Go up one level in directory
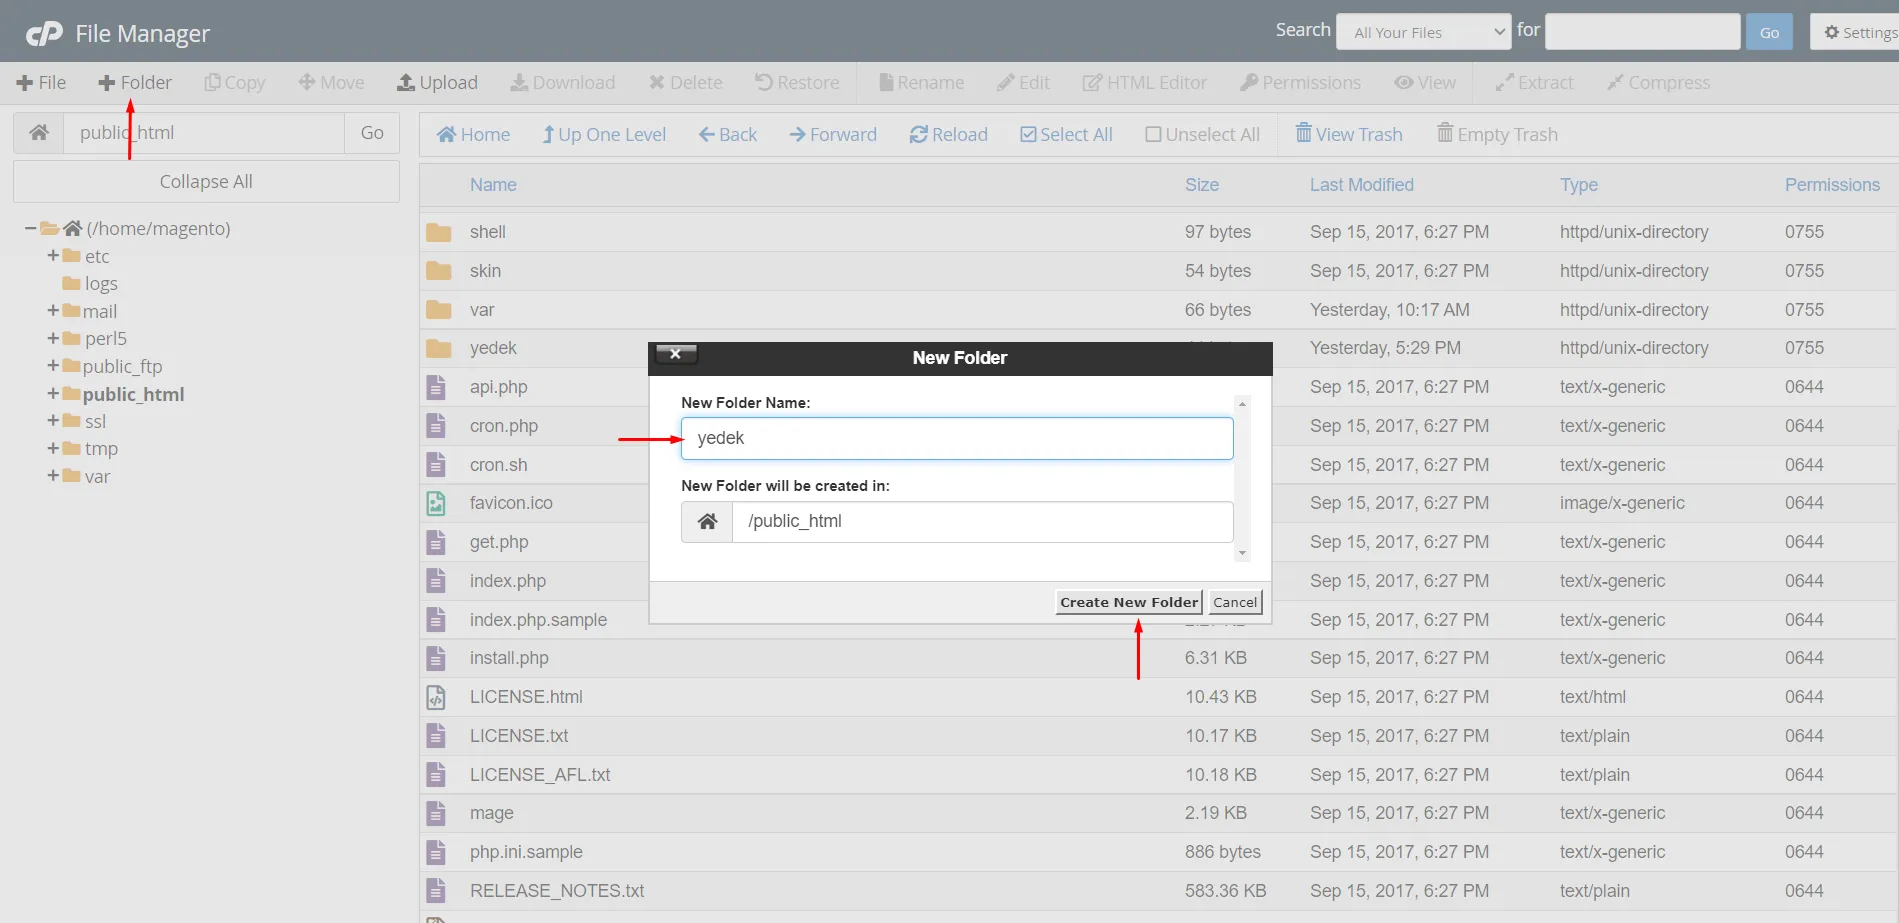1899x923 pixels. pyautogui.click(x=603, y=135)
